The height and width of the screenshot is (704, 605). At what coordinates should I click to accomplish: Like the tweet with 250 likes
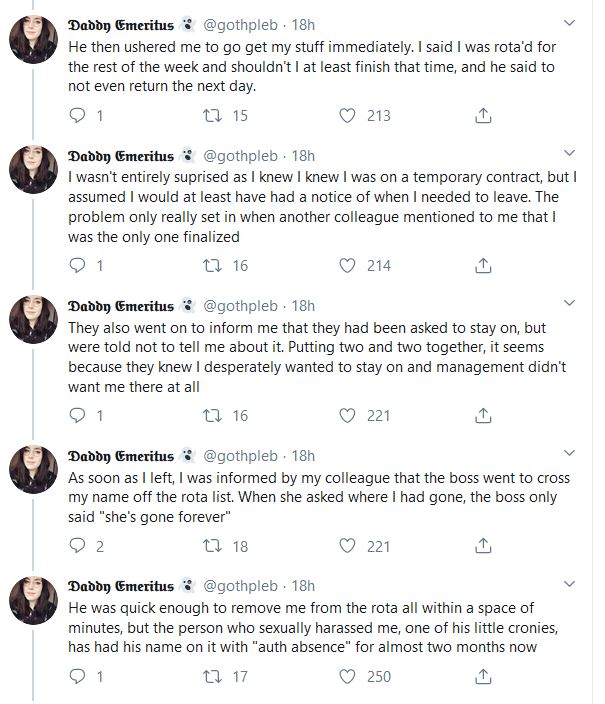347,677
